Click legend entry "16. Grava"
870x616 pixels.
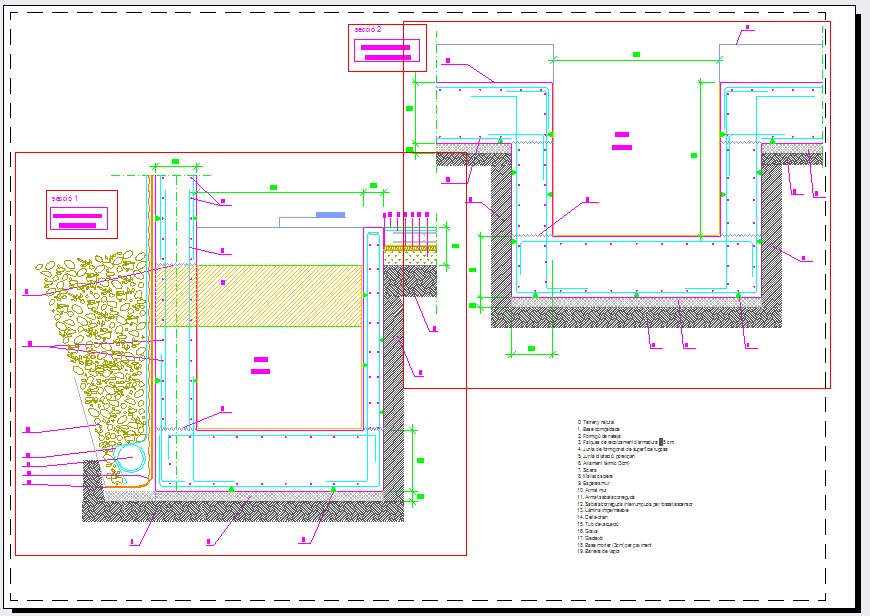589,530
